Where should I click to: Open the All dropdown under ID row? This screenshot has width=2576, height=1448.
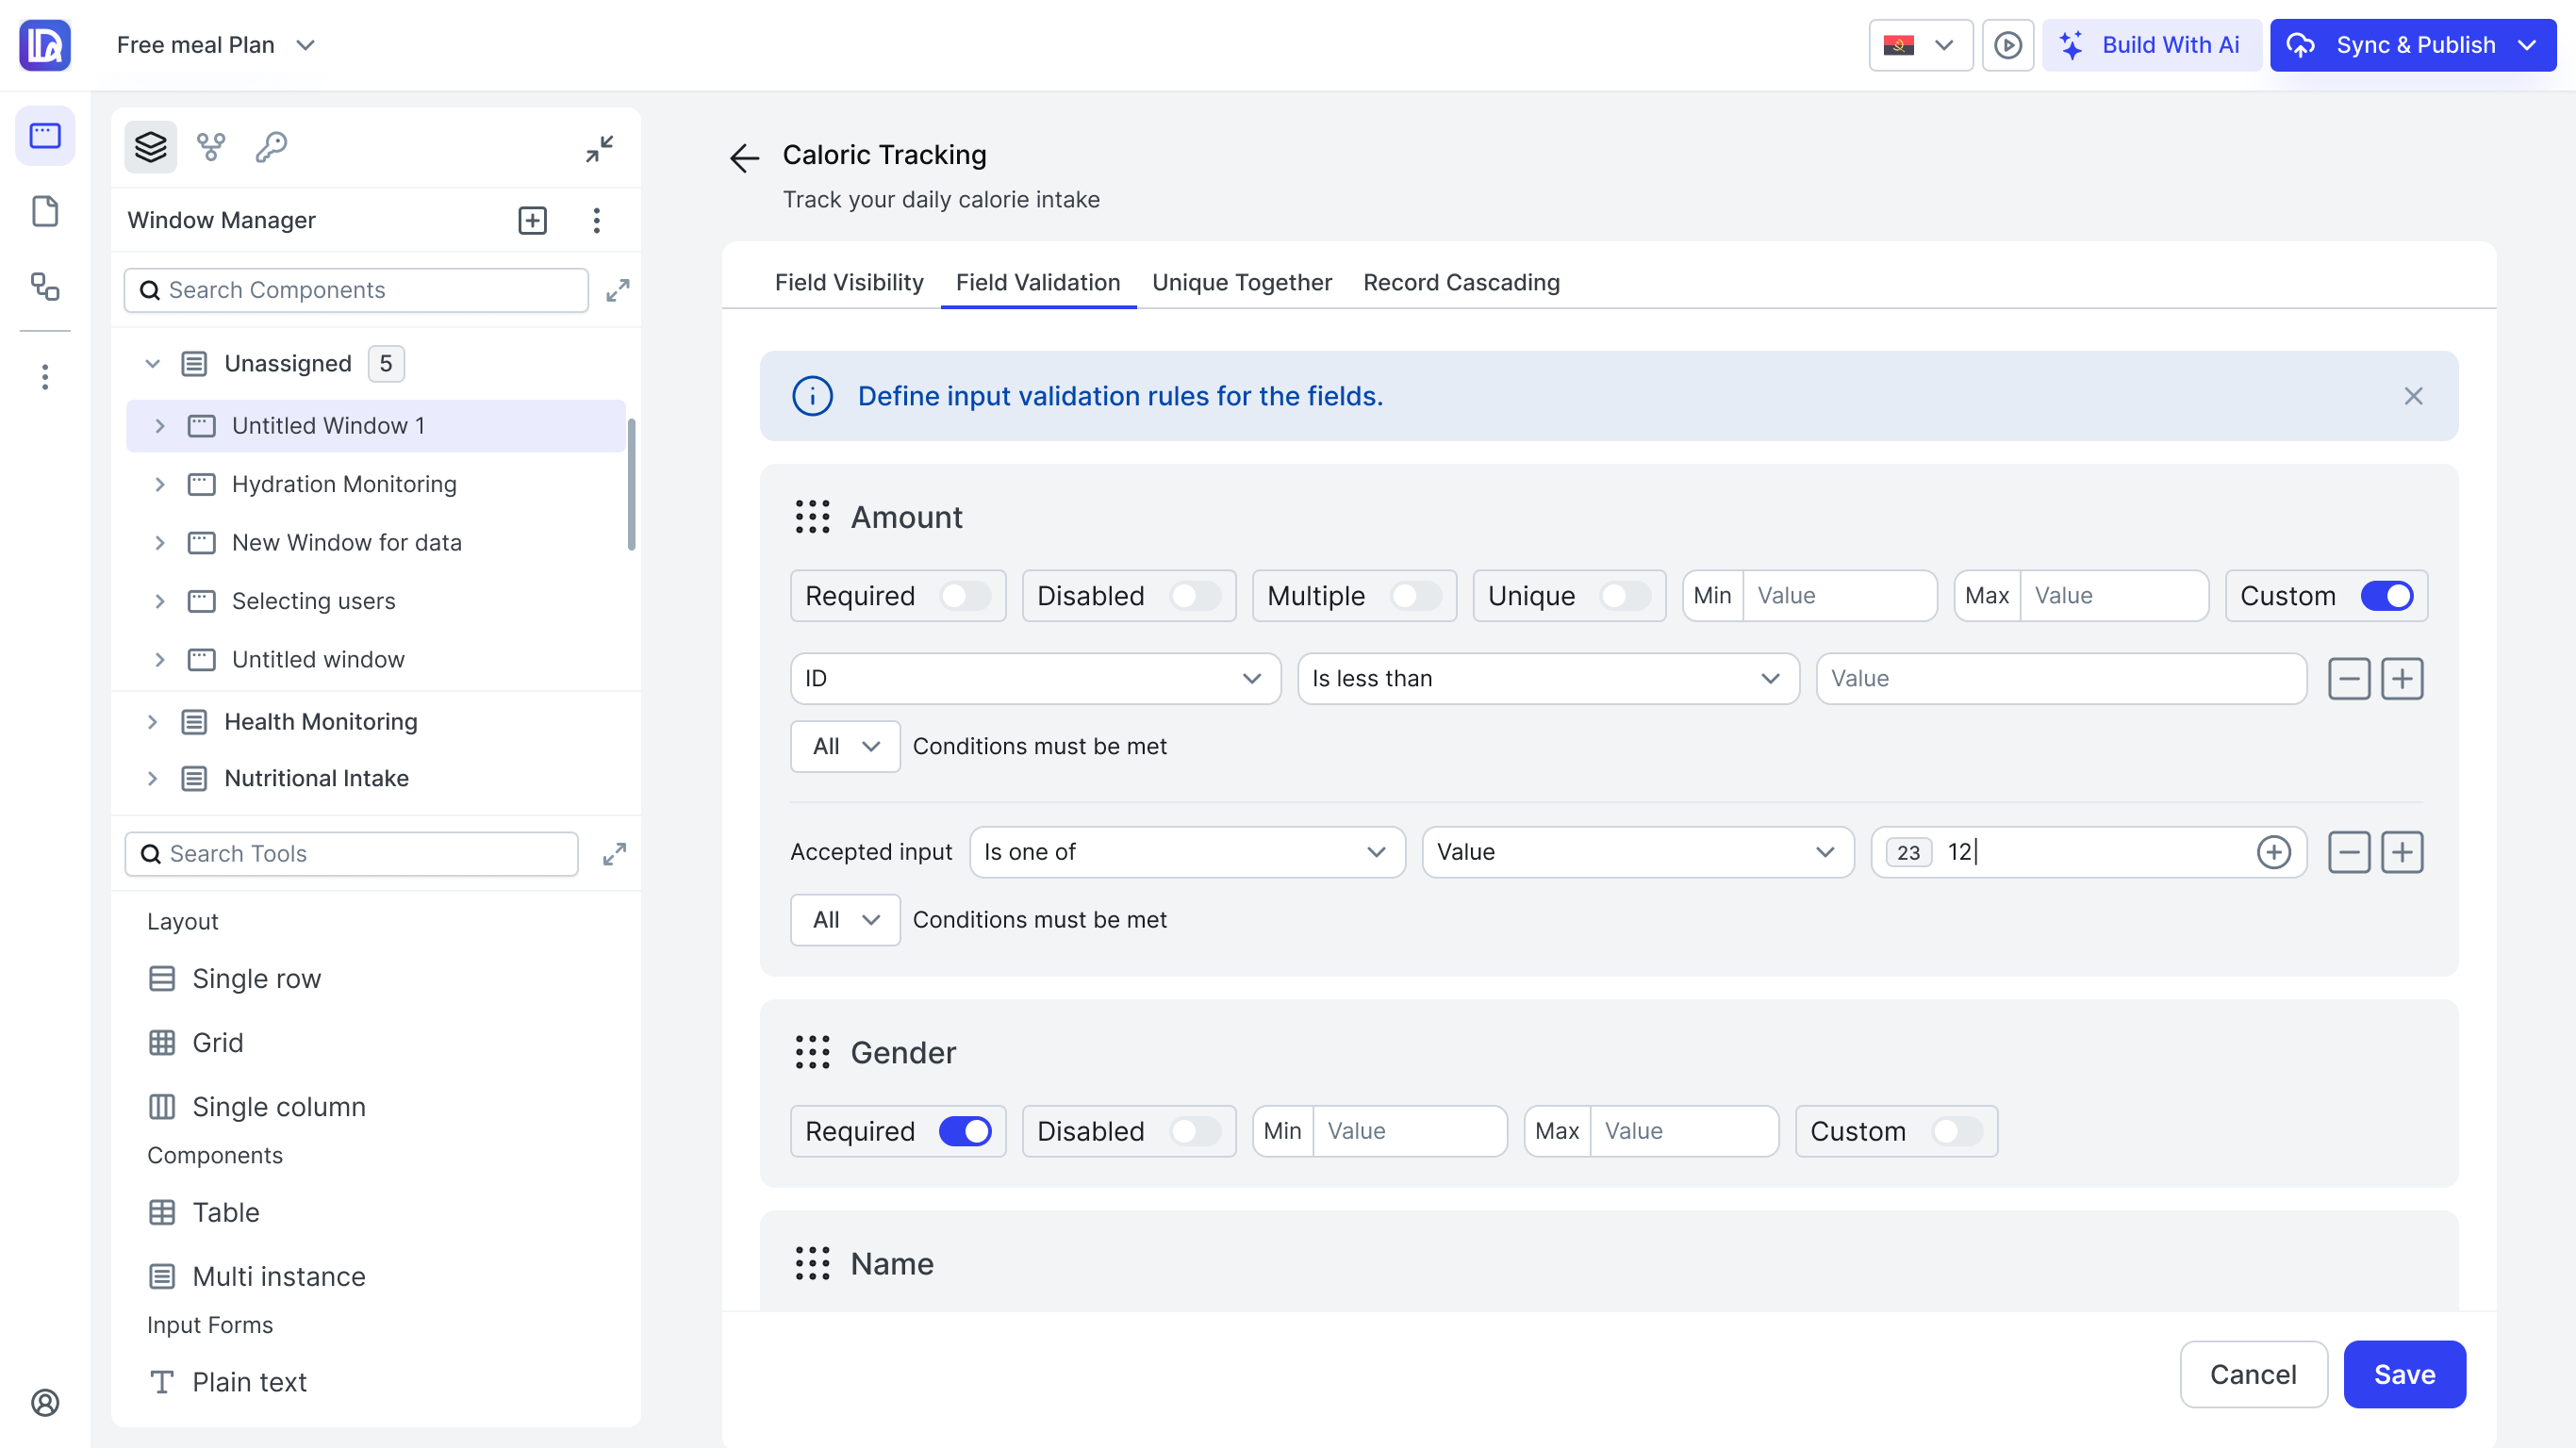[845, 746]
